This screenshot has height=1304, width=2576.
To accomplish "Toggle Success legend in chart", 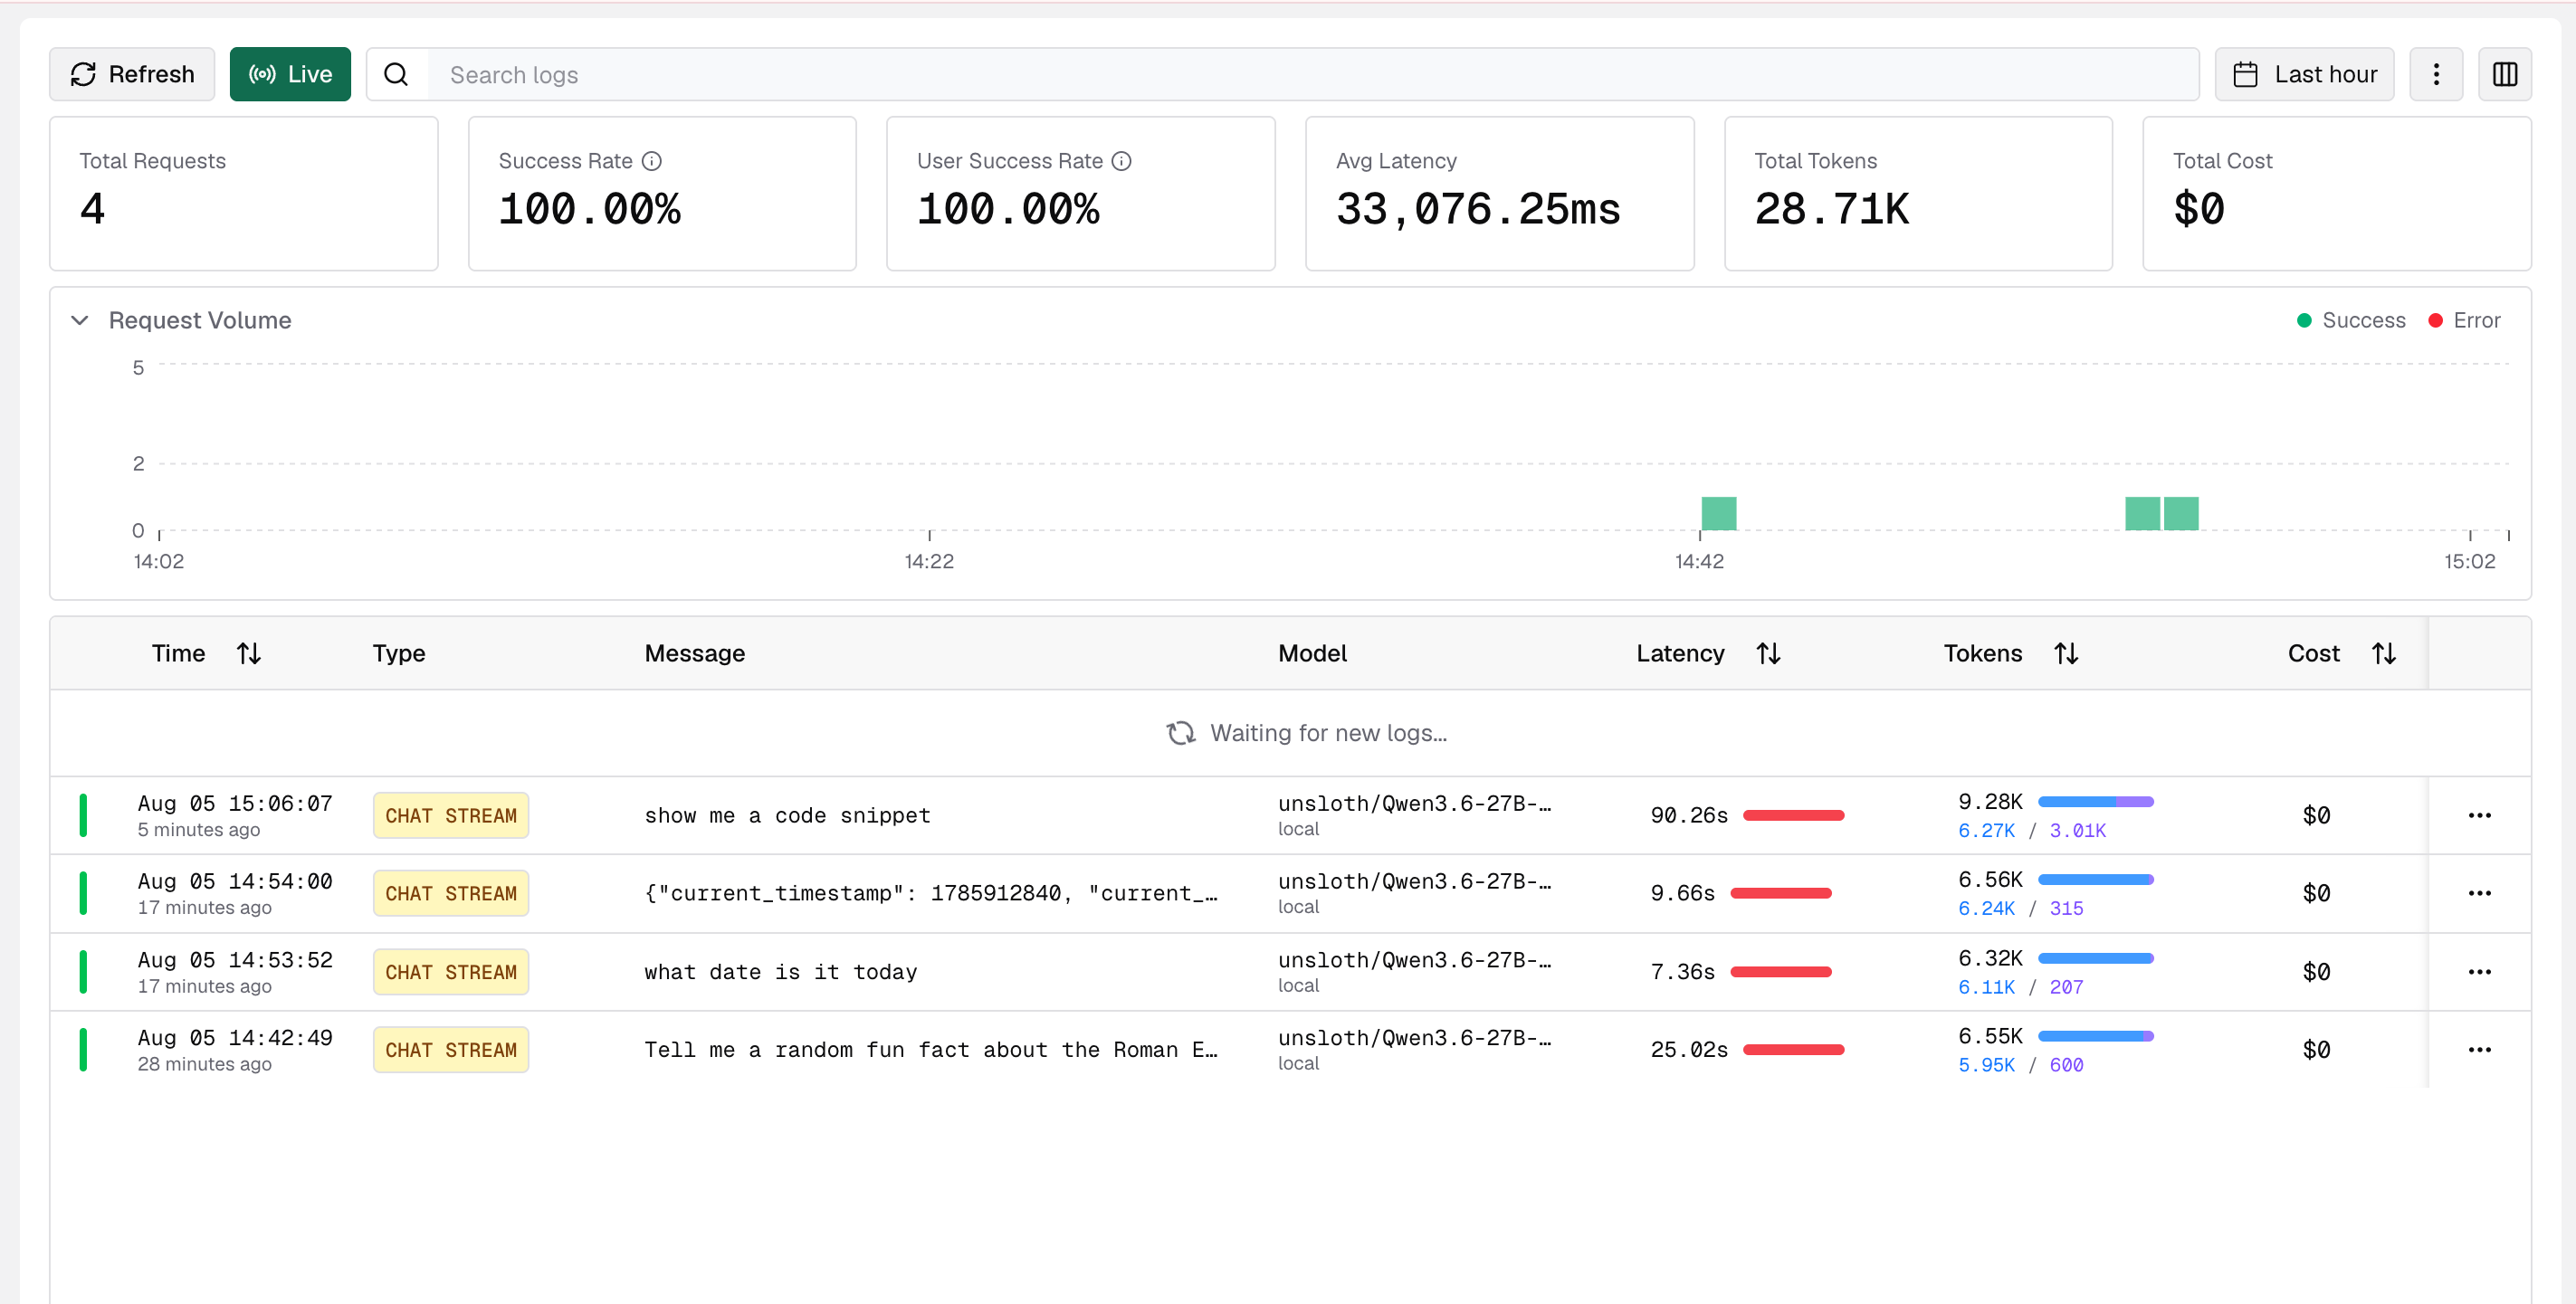I will [2351, 320].
